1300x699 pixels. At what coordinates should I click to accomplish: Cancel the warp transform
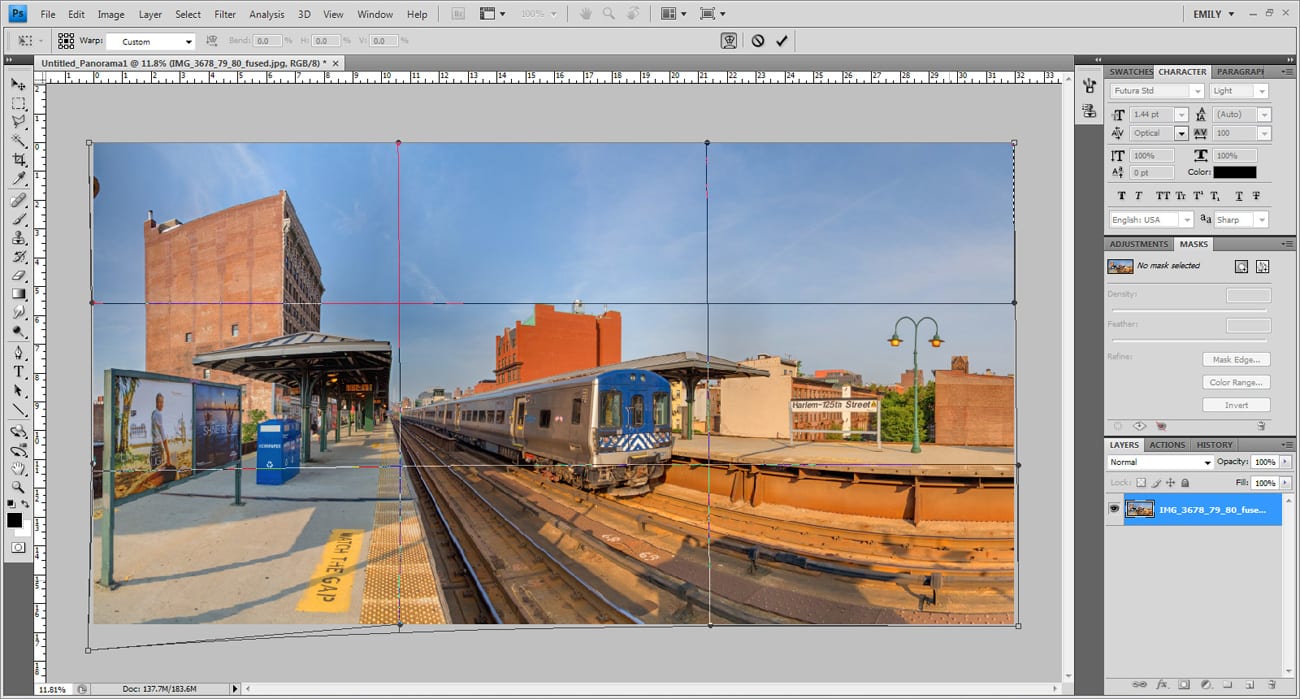(758, 41)
